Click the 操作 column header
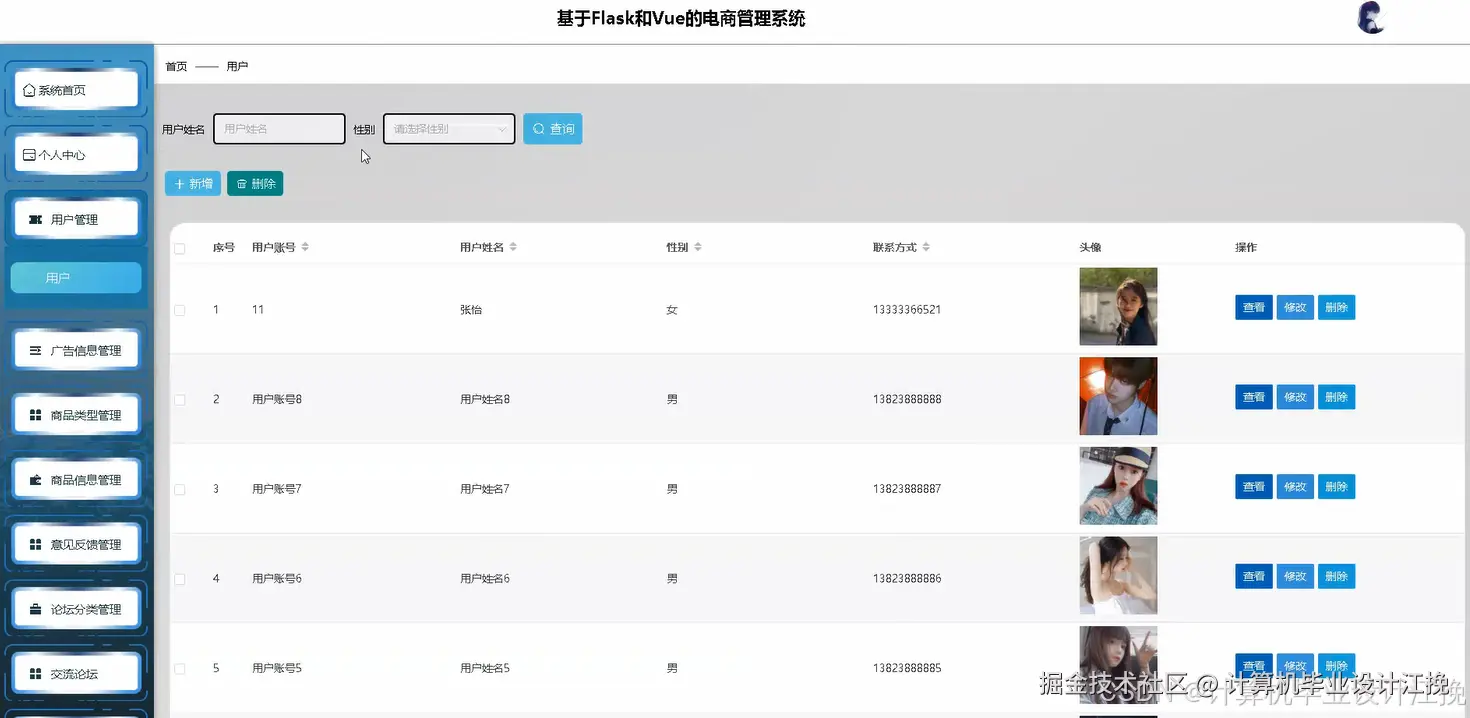1470x718 pixels. tap(1246, 247)
